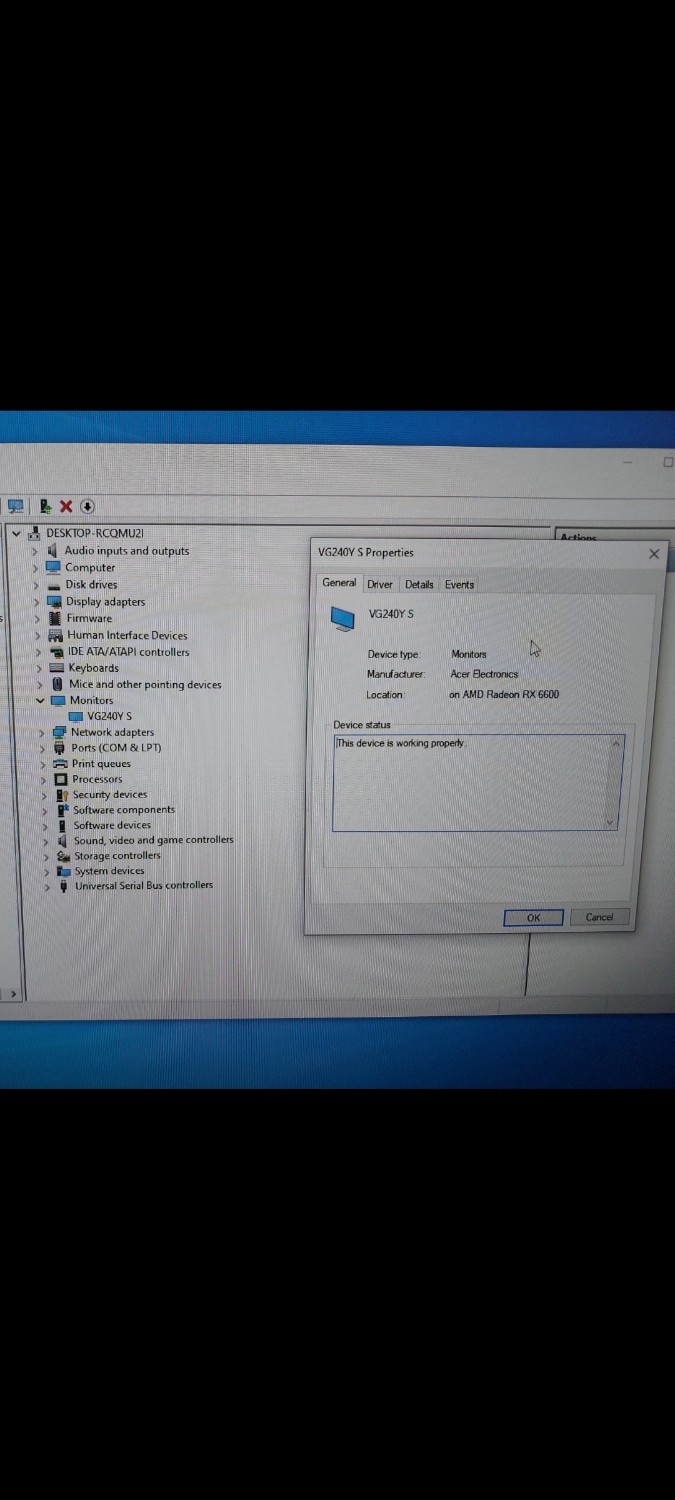Click the Software components icon
The image size is (675, 1500).
click(63, 810)
